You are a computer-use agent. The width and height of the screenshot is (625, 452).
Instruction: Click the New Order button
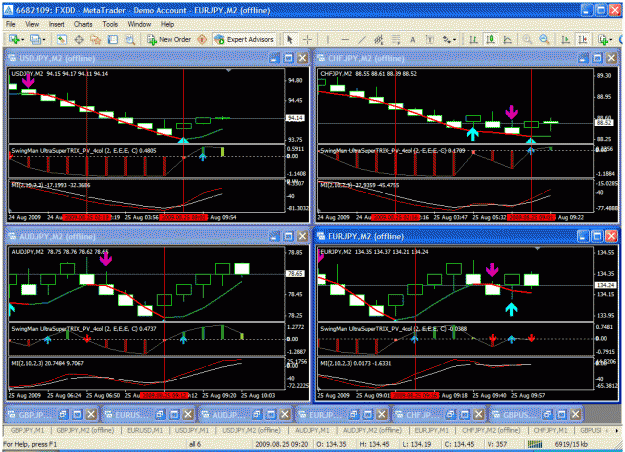(x=169, y=39)
